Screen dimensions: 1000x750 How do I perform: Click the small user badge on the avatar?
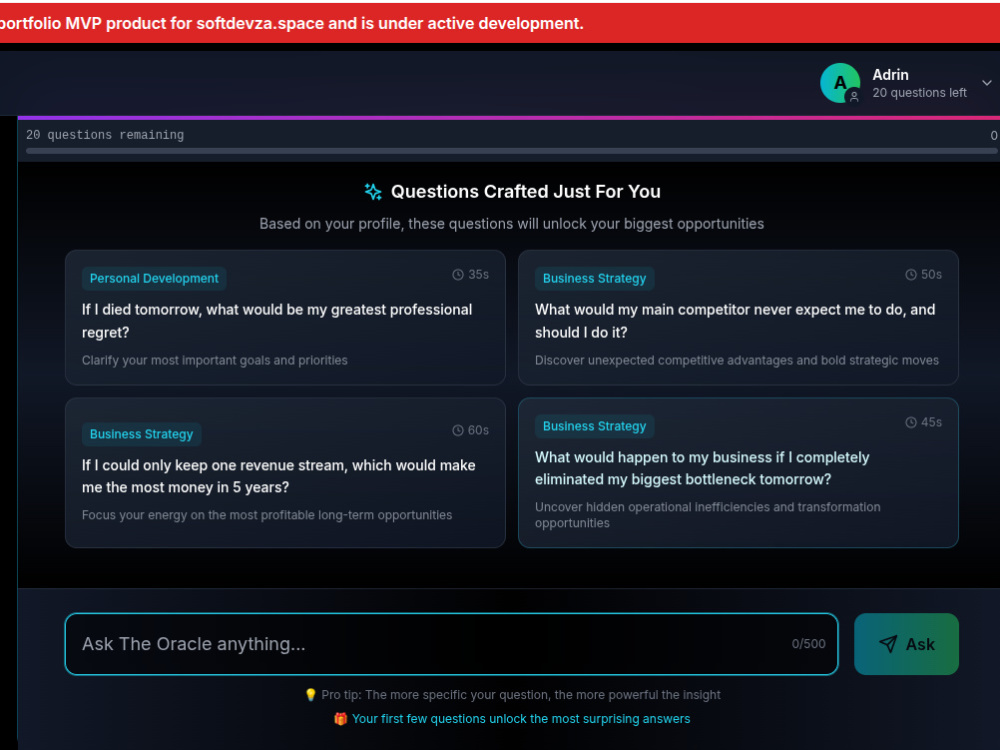pos(854,96)
